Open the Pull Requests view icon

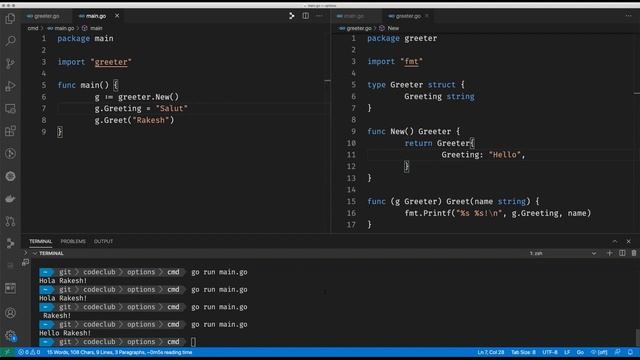[x=10, y=221]
